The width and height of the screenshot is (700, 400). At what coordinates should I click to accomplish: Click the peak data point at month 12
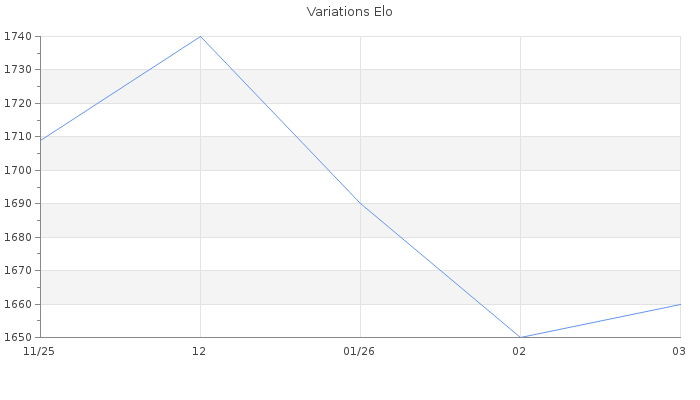tap(200, 37)
